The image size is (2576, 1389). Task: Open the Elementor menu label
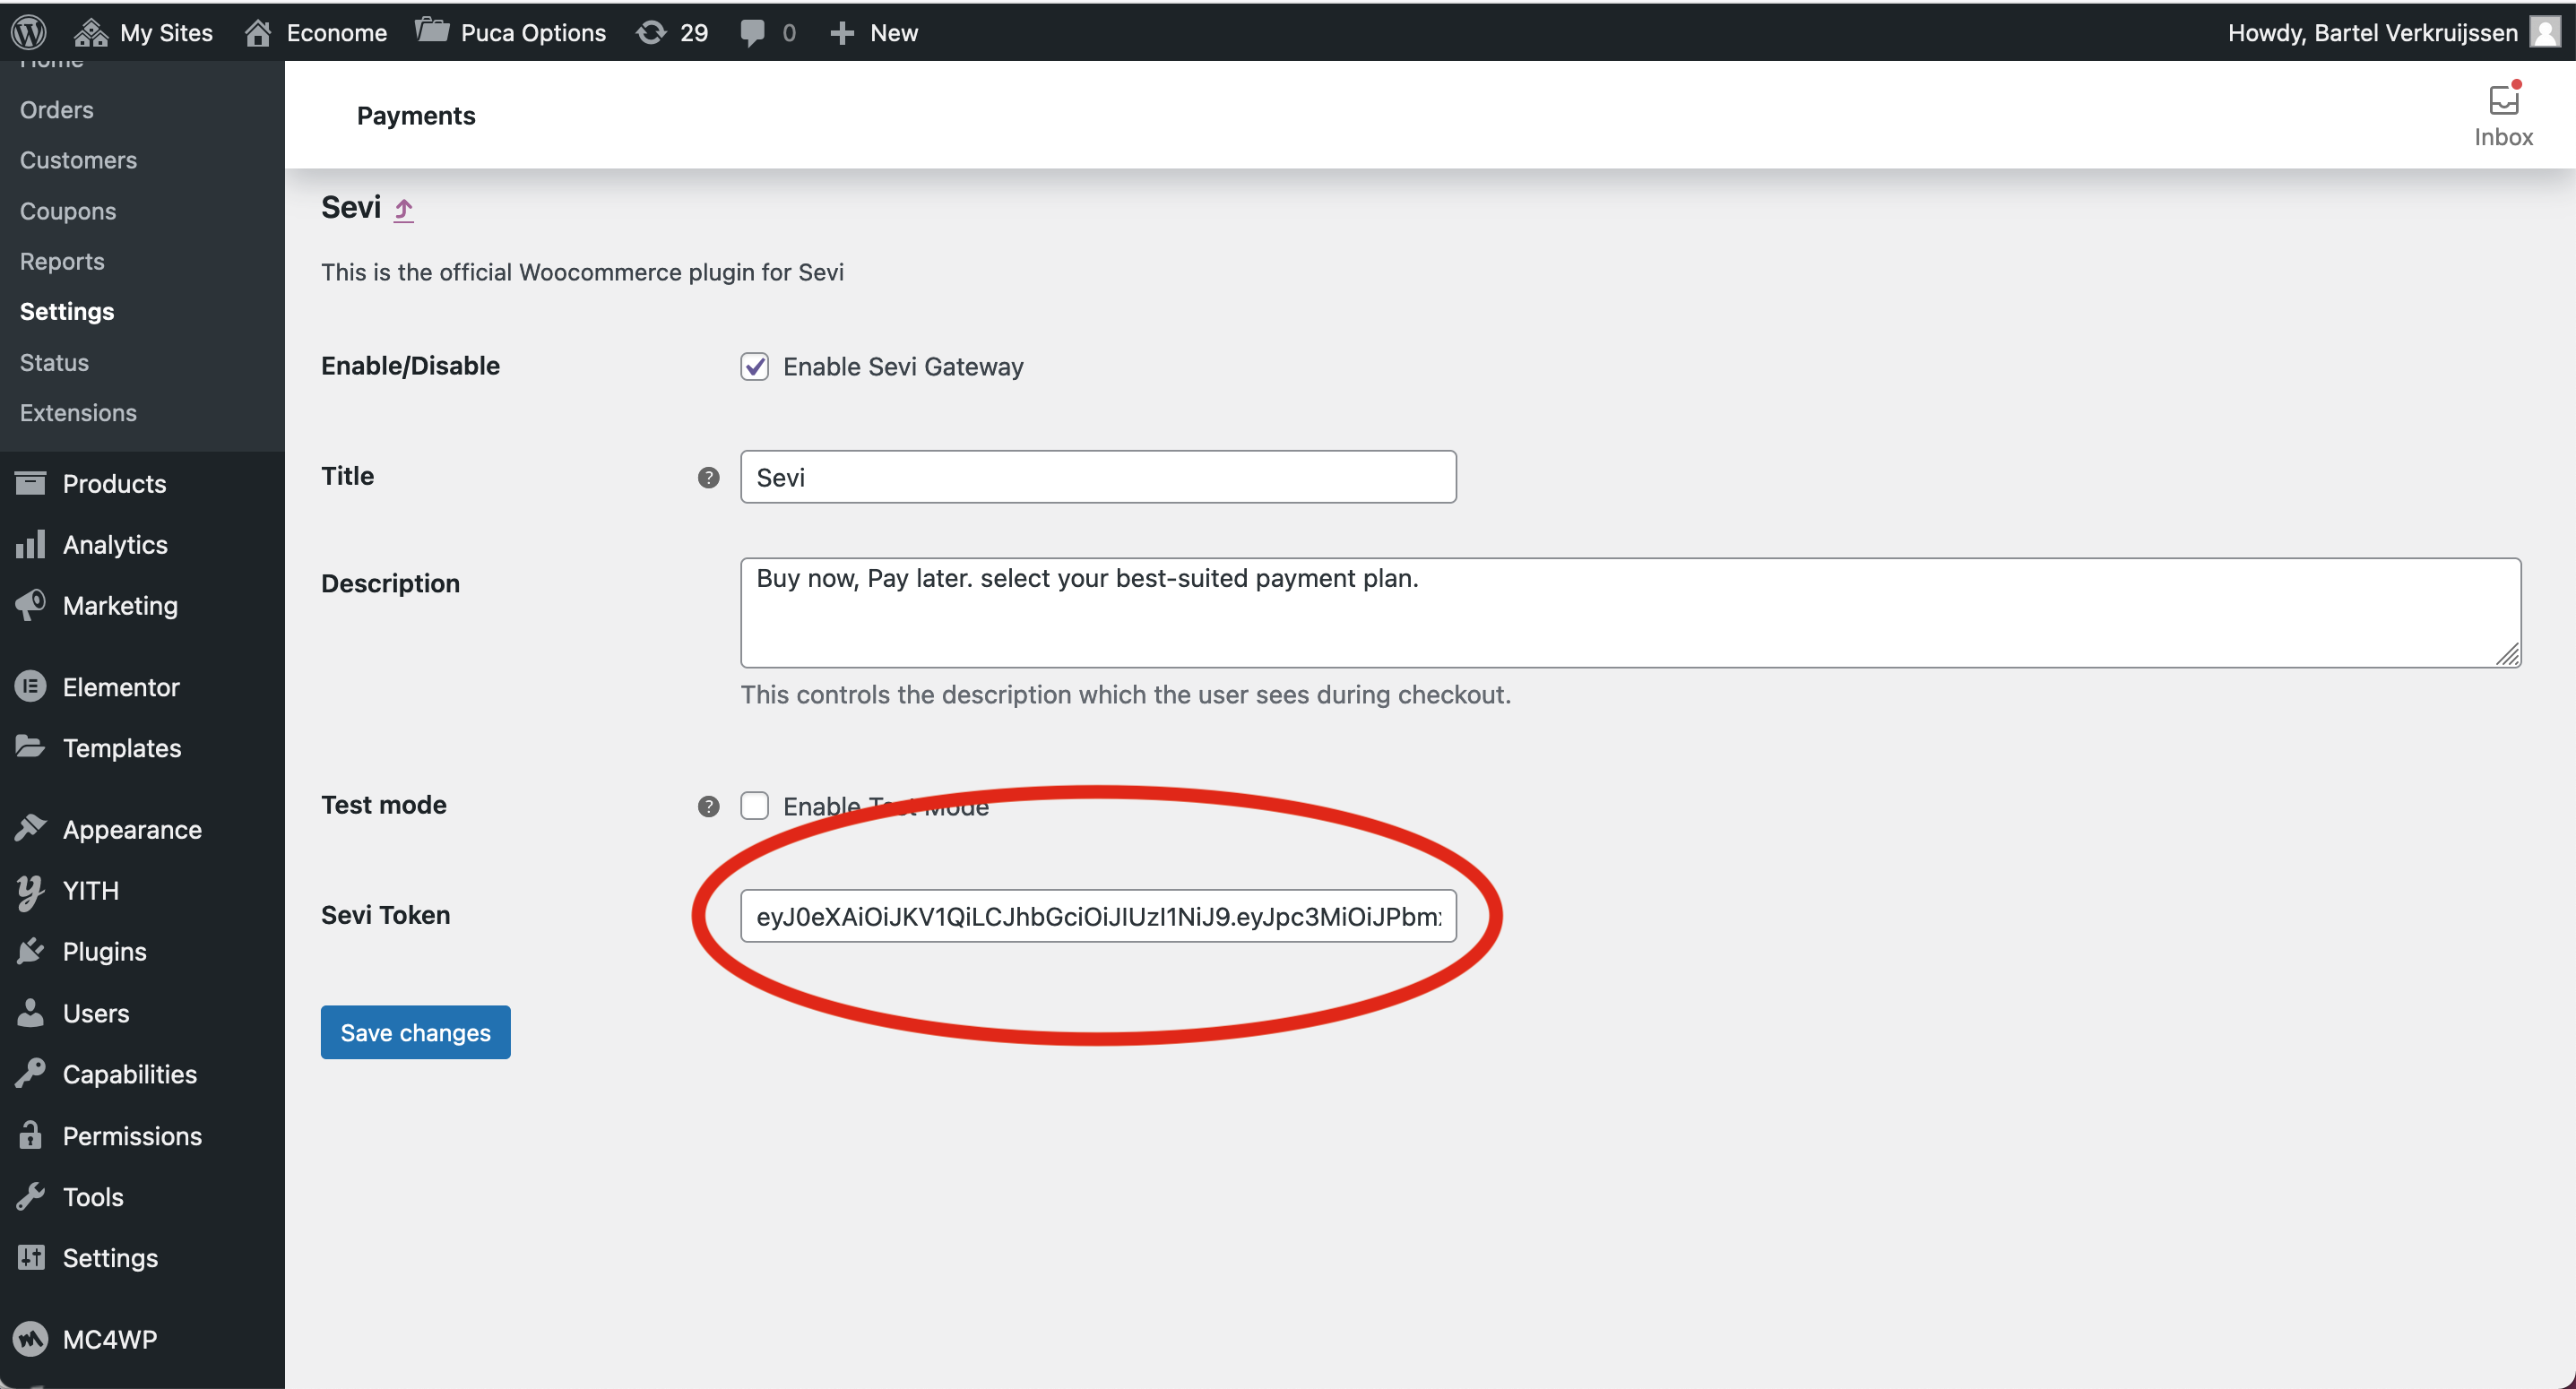121,687
